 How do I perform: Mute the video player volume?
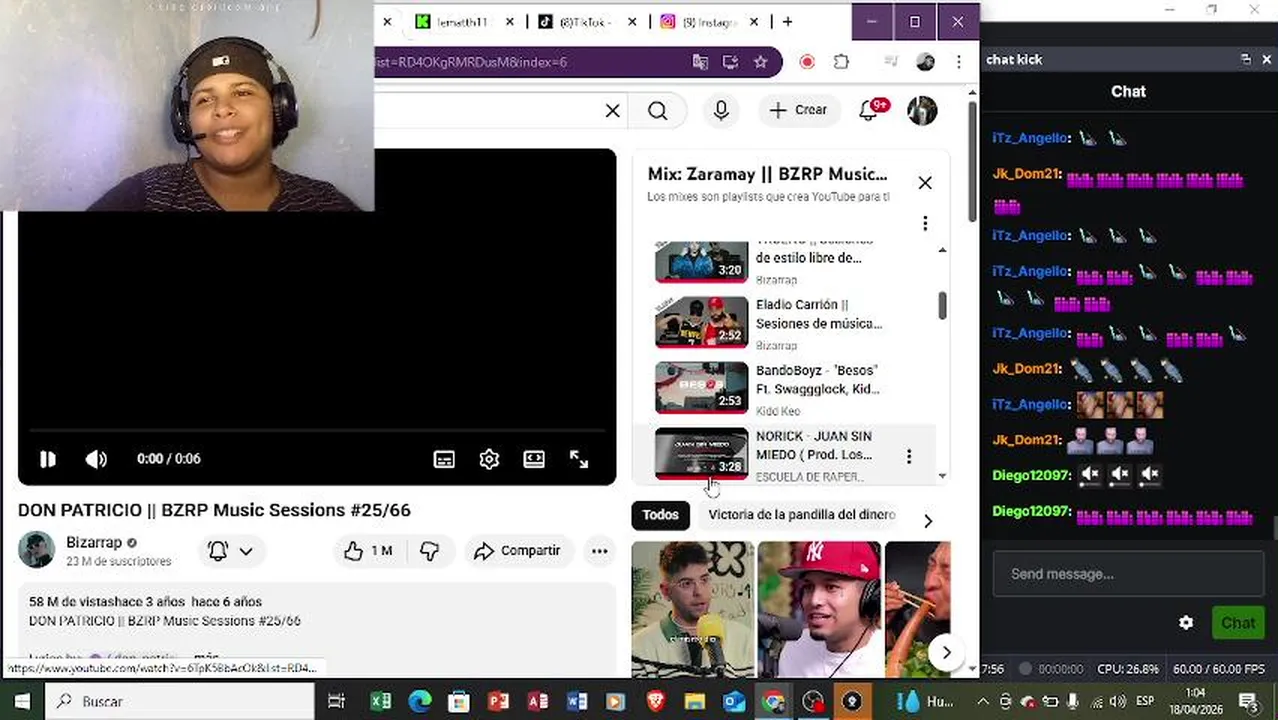click(x=96, y=459)
